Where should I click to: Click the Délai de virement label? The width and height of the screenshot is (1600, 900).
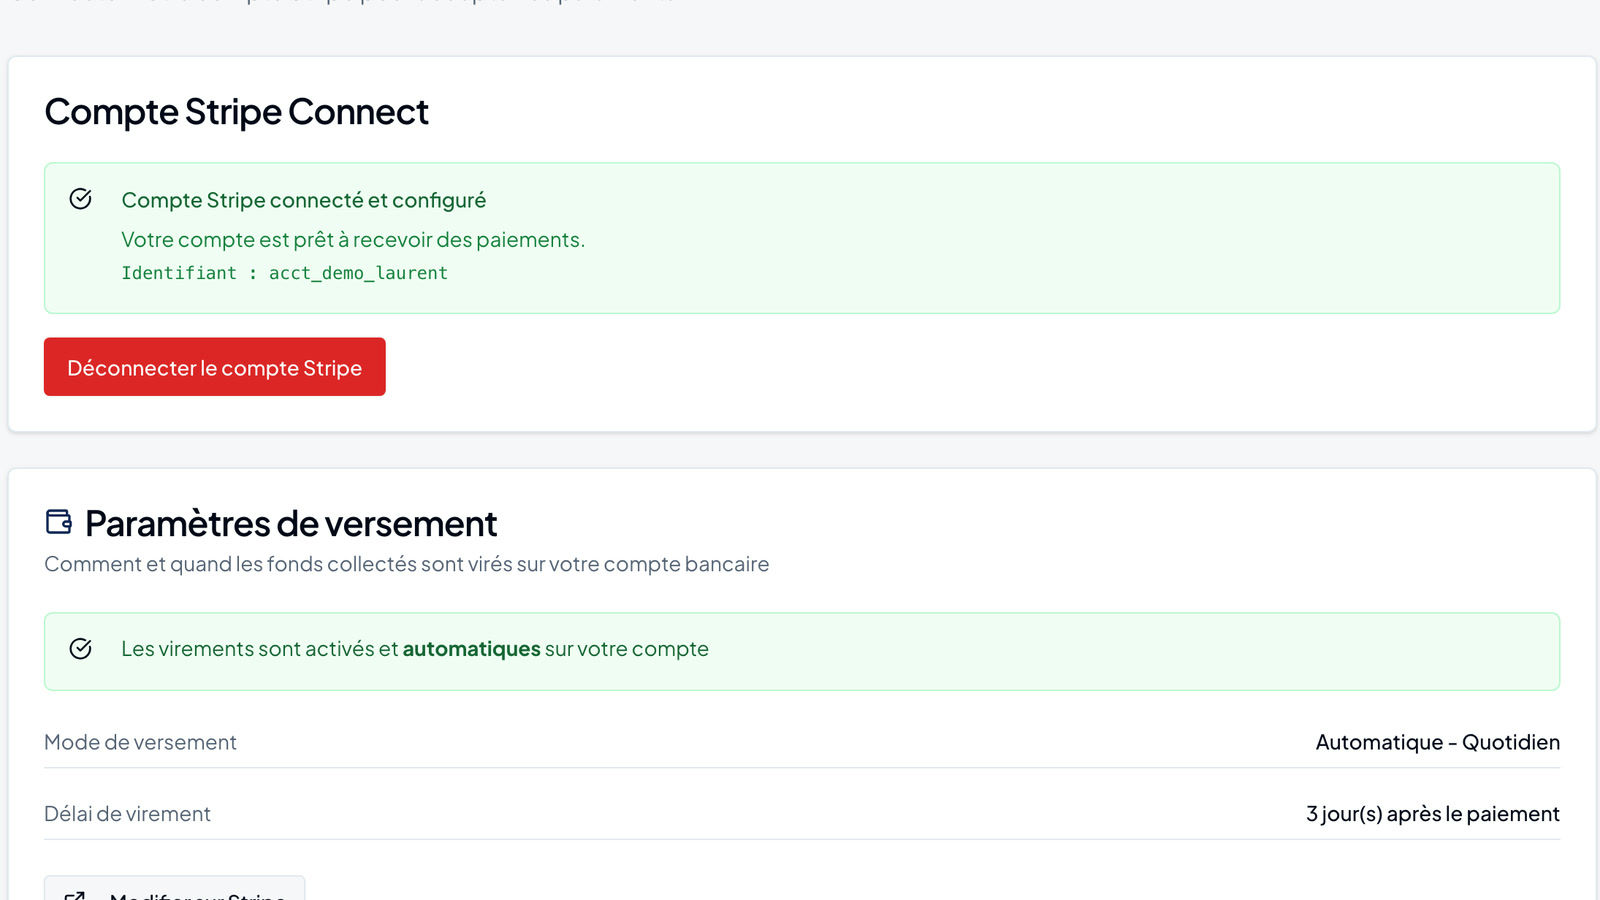(x=127, y=814)
